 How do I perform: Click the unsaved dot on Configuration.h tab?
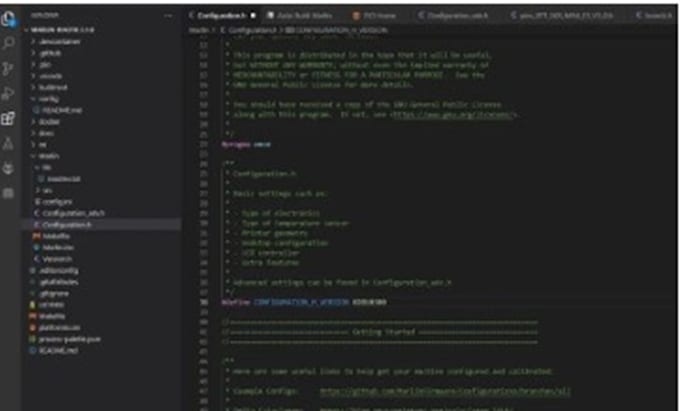[x=253, y=16]
